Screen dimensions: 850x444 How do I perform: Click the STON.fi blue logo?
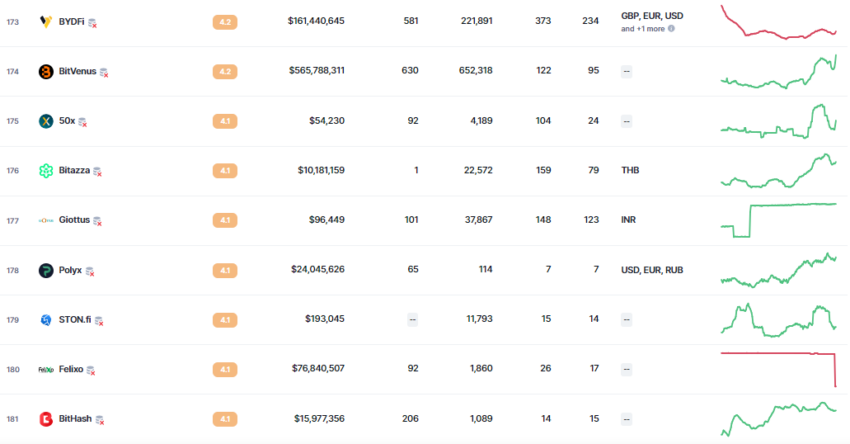coord(46,320)
